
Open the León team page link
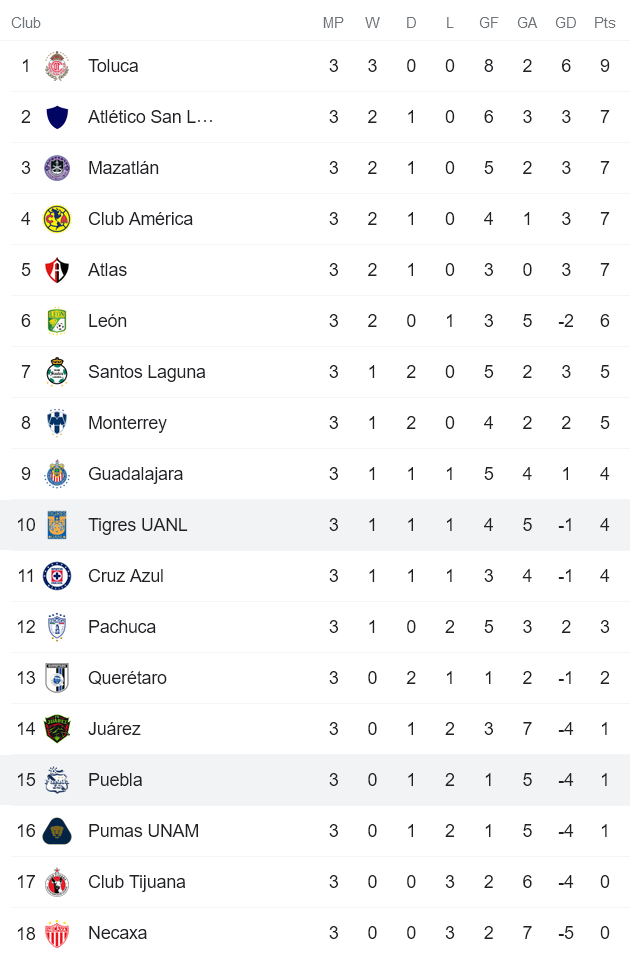tap(107, 321)
